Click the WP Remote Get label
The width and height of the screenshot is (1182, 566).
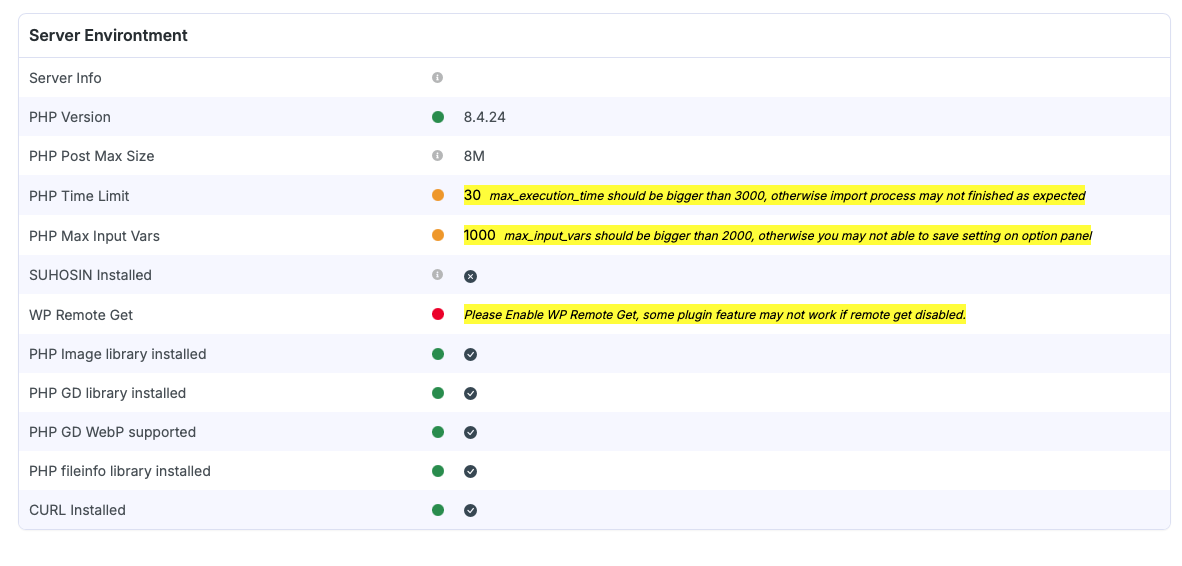coord(81,314)
